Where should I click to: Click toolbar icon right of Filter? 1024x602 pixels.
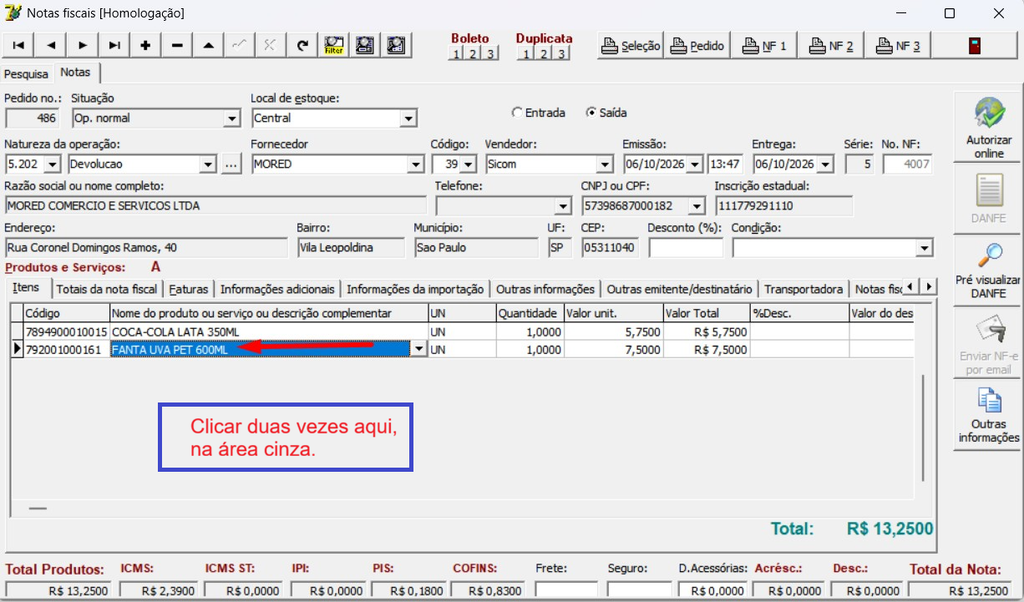point(365,45)
